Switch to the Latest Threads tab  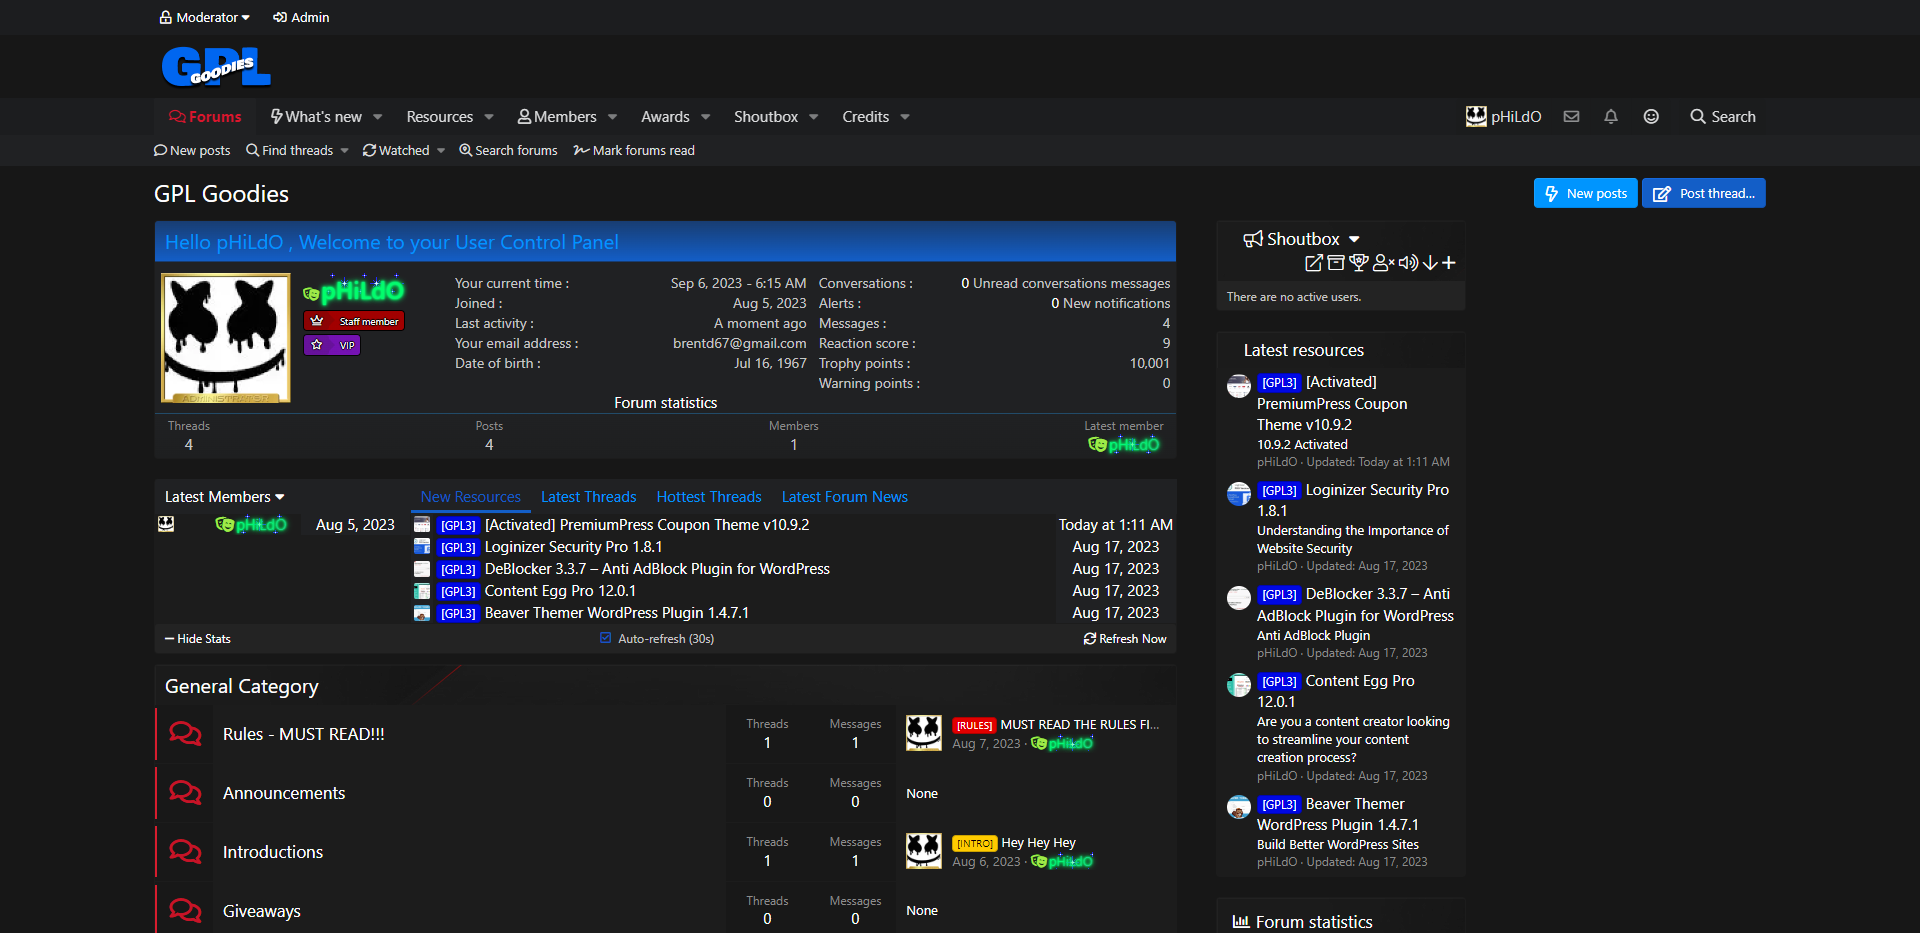click(x=588, y=497)
